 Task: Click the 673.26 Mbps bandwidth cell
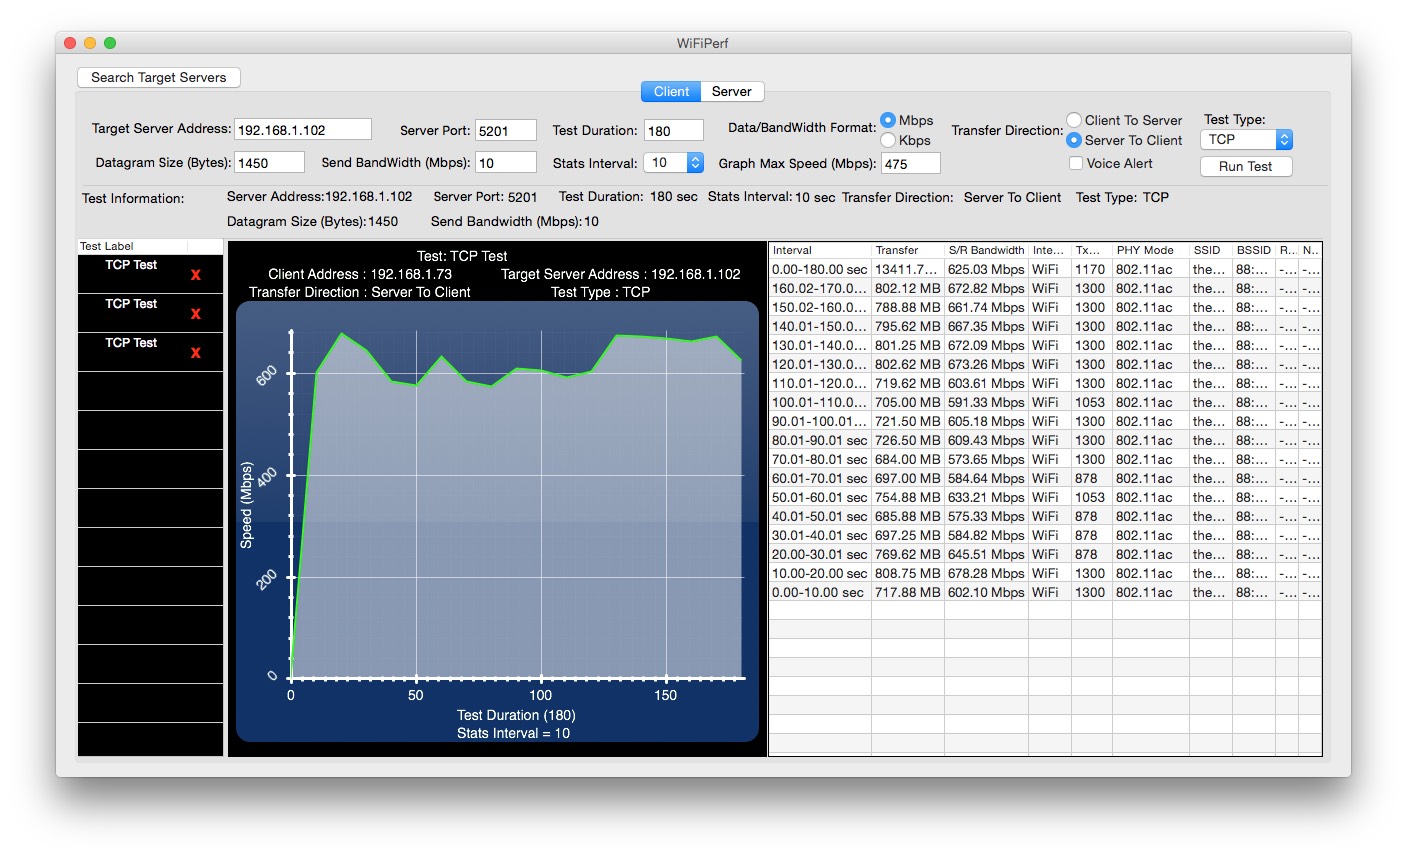(987, 364)
